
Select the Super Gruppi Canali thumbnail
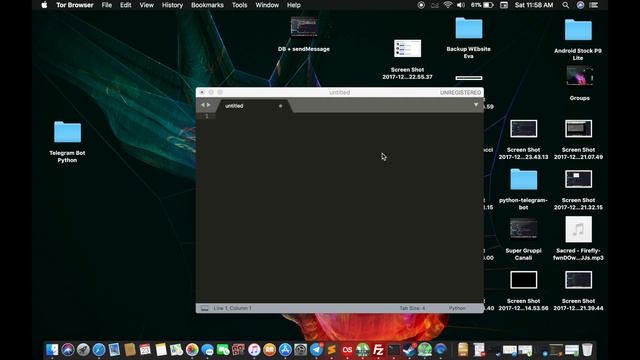tap(524, 240)
